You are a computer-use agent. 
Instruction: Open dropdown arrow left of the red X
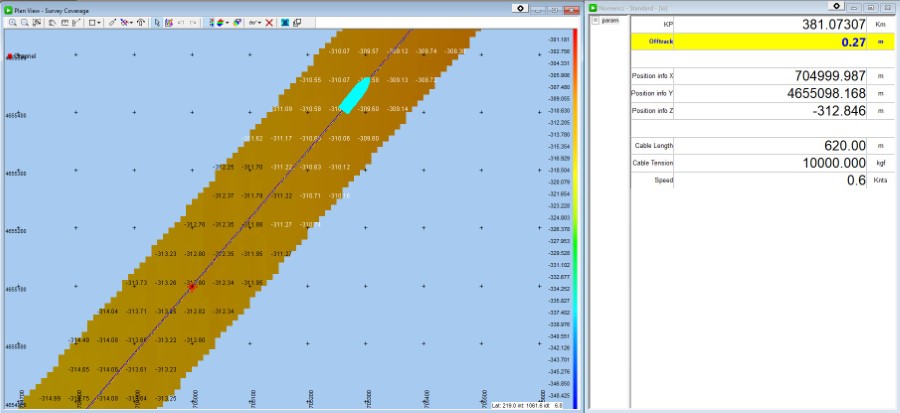pos(259,23)
